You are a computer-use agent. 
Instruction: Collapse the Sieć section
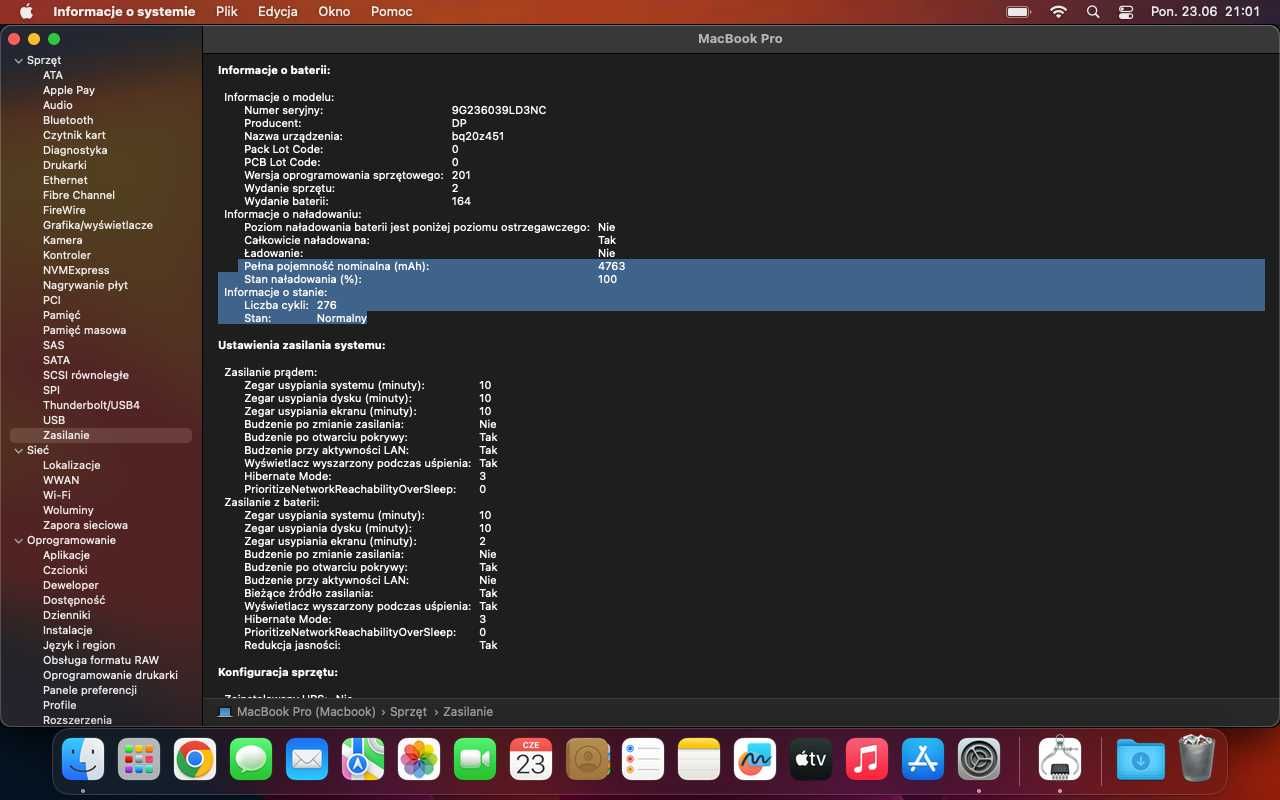17,450
